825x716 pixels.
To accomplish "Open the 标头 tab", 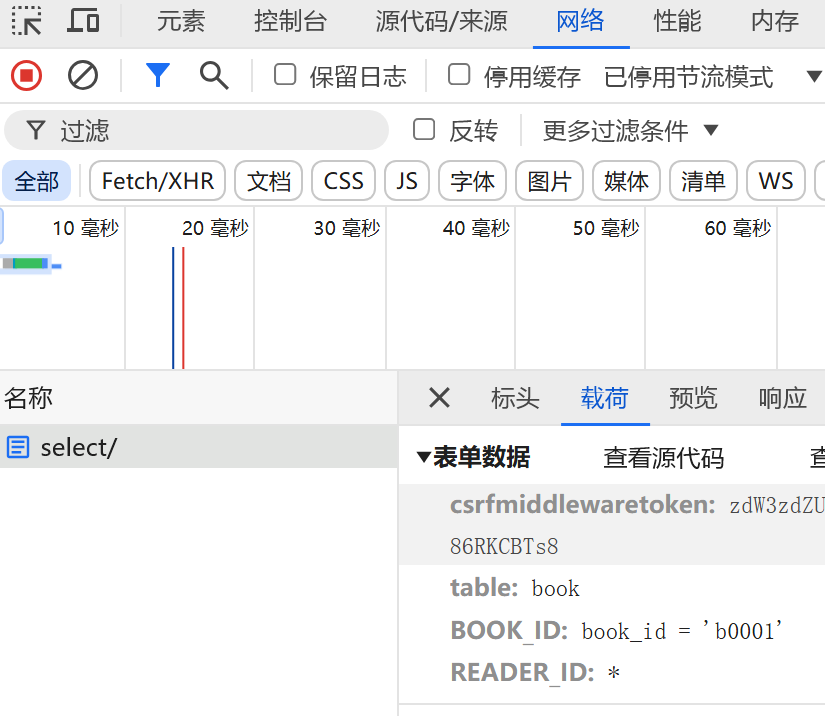I will tap(515, 398).
